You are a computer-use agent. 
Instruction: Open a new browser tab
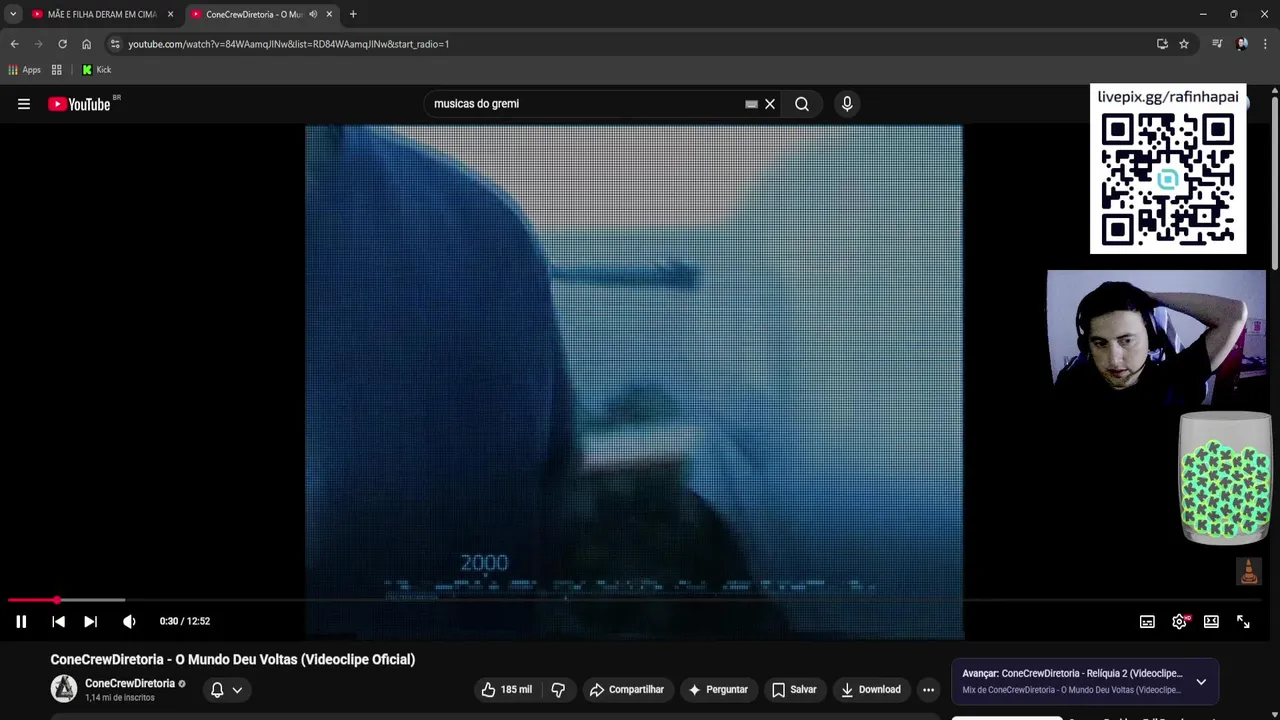tap(353, 14)
